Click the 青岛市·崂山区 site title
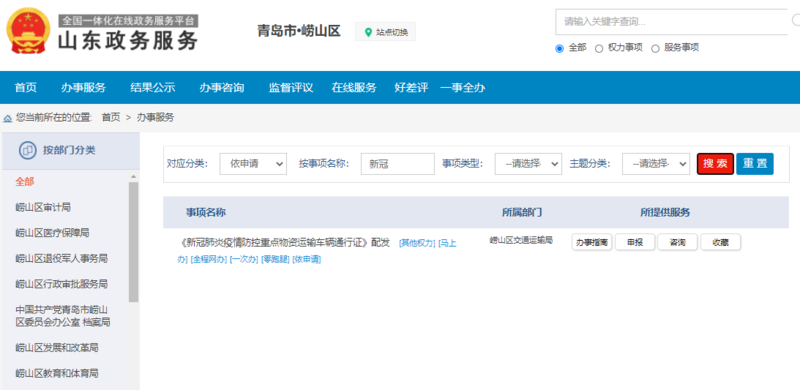Viewport: 800px width, 390px height. (x=298, y=31)
